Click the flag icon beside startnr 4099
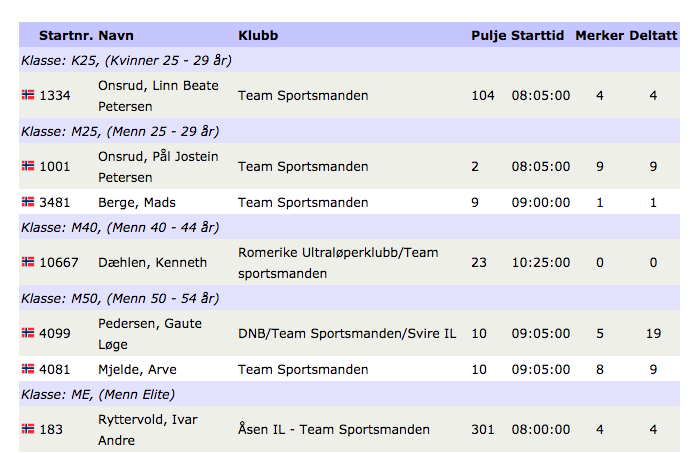Image resolution: width=700 pixels, height=454 pixels. [x=28, y=333]
